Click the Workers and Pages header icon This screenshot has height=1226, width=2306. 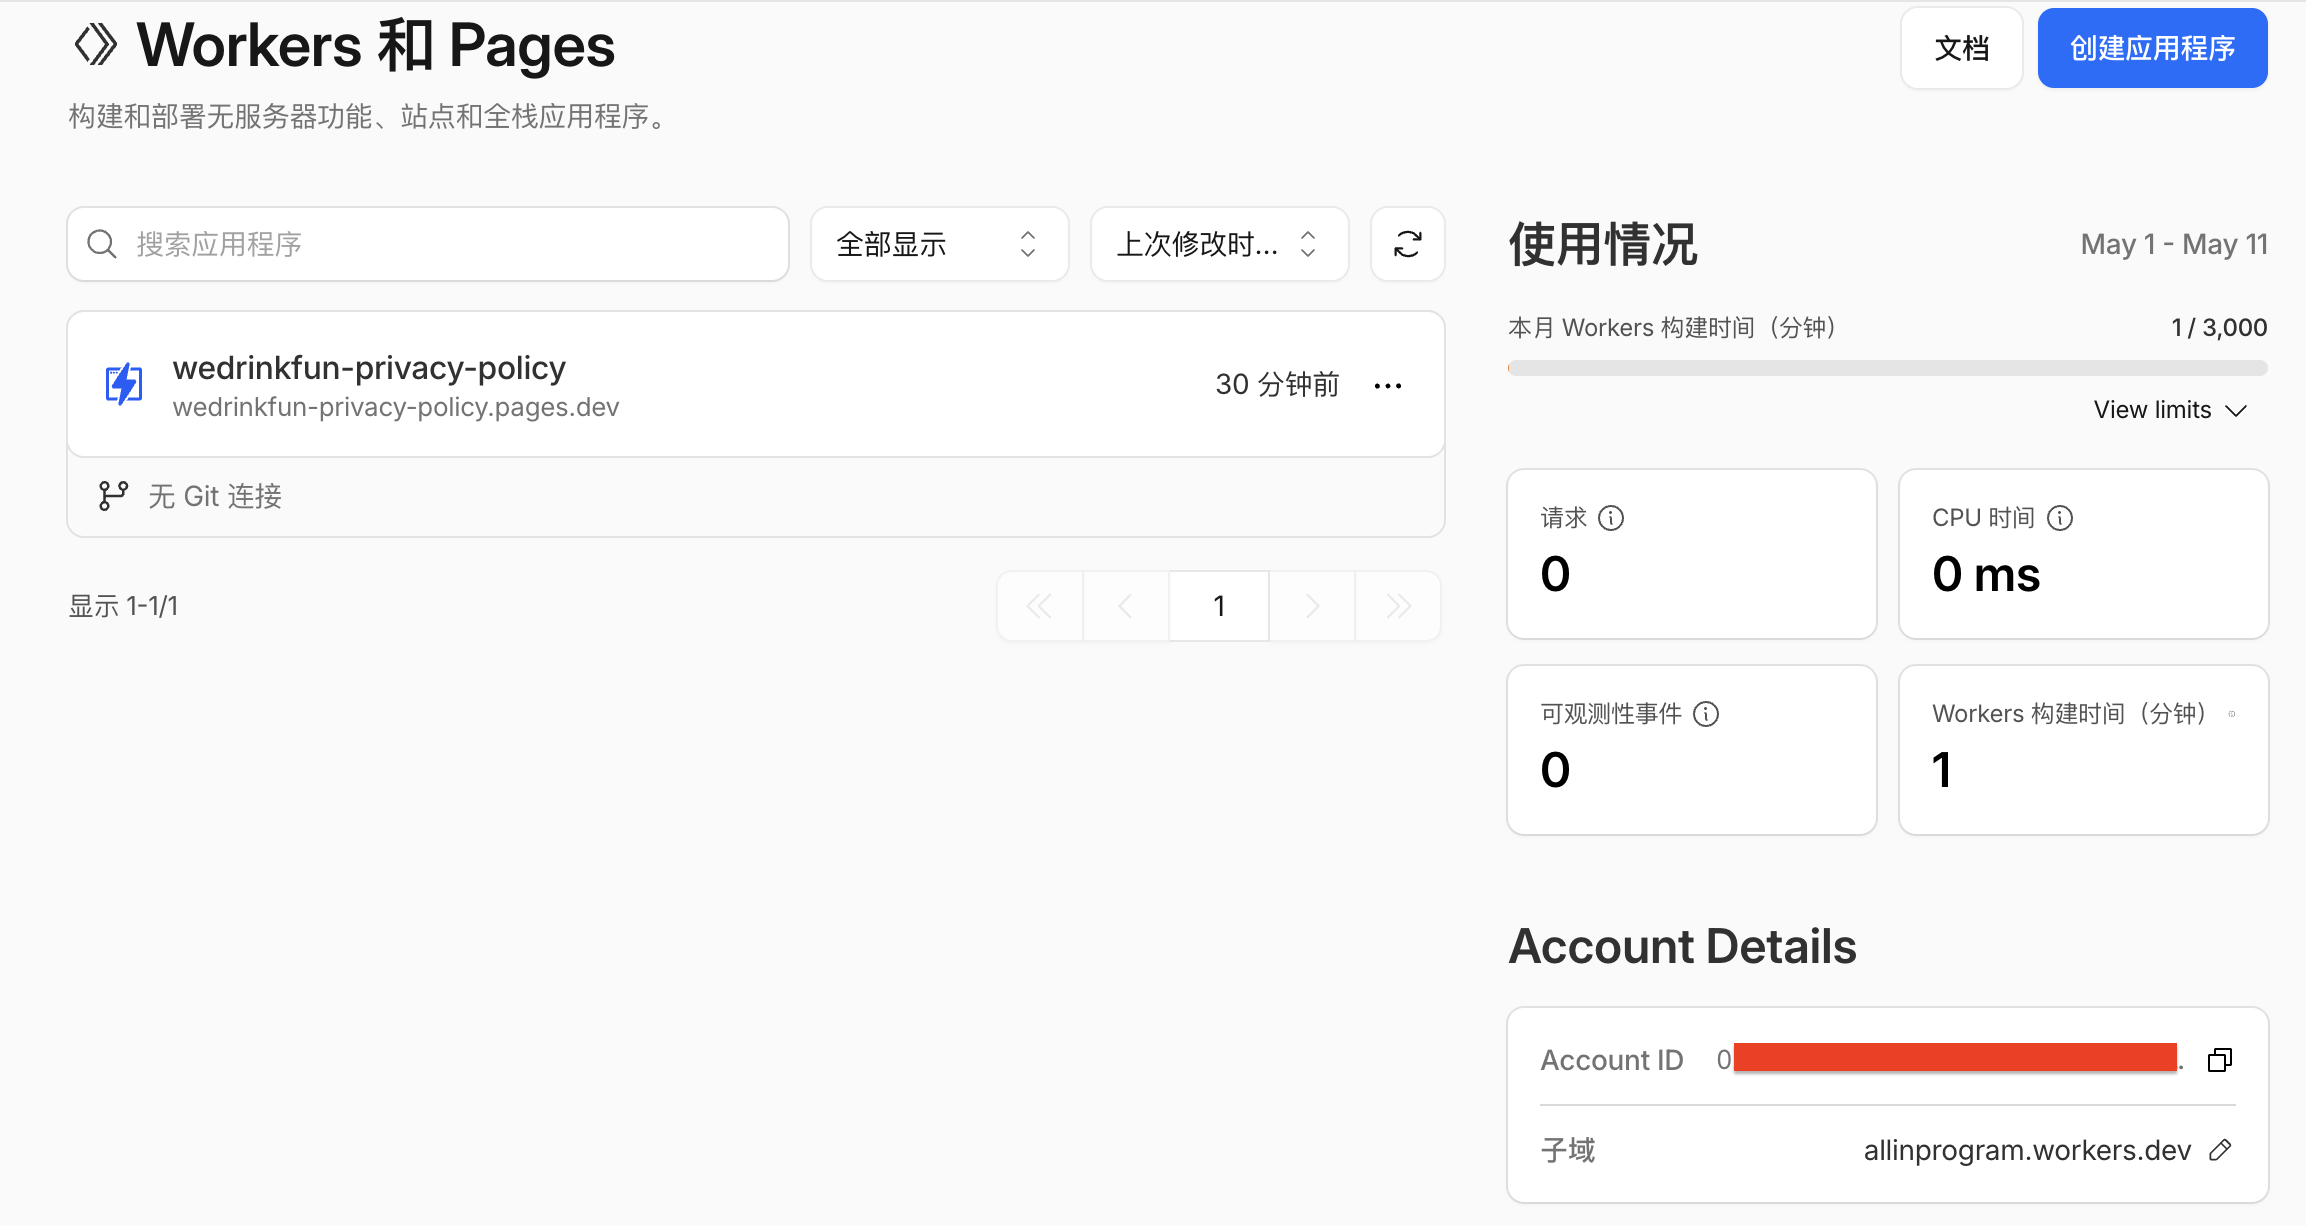point(96,45)
